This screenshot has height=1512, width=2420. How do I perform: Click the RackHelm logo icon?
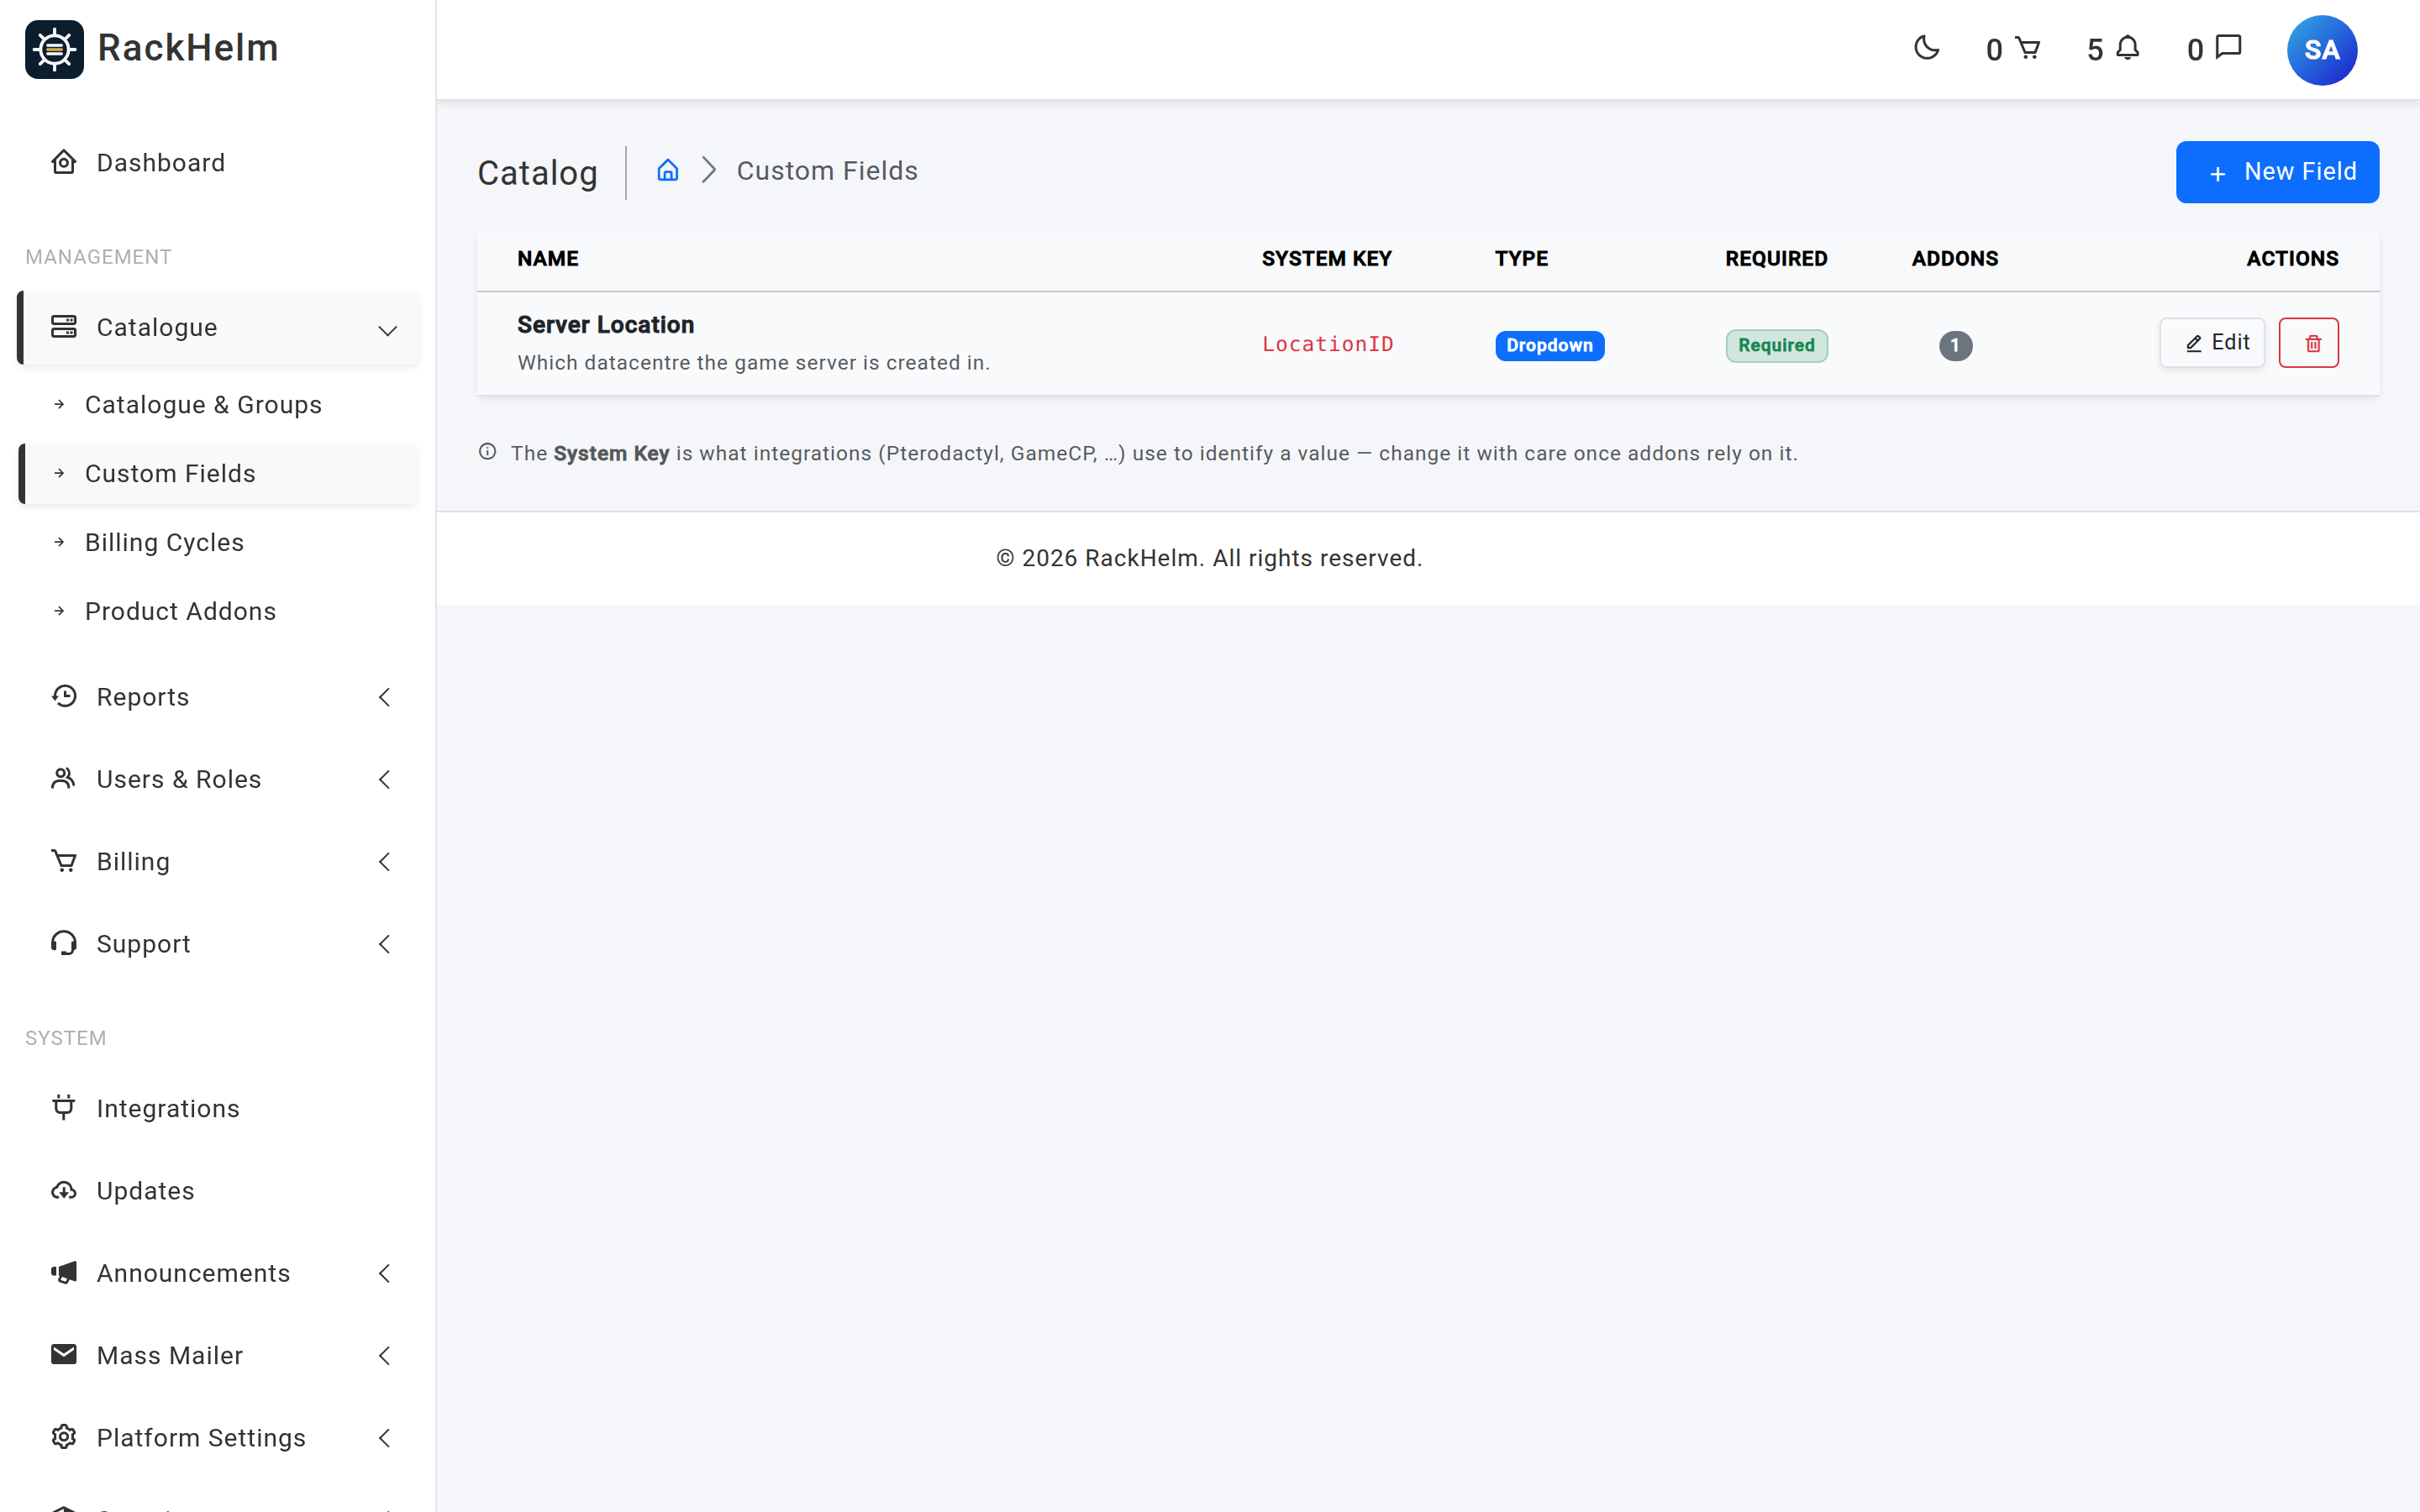click(x=54, y=49)
